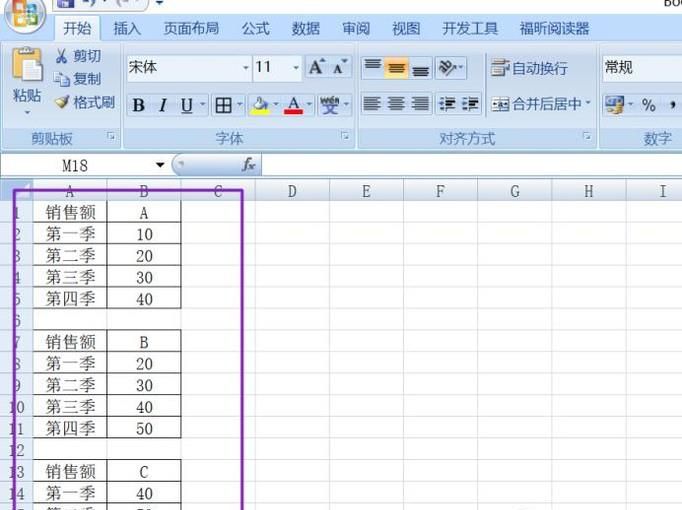Switch to the 插入 tab
Screen dimensions: 682x510
pos(127,29)
